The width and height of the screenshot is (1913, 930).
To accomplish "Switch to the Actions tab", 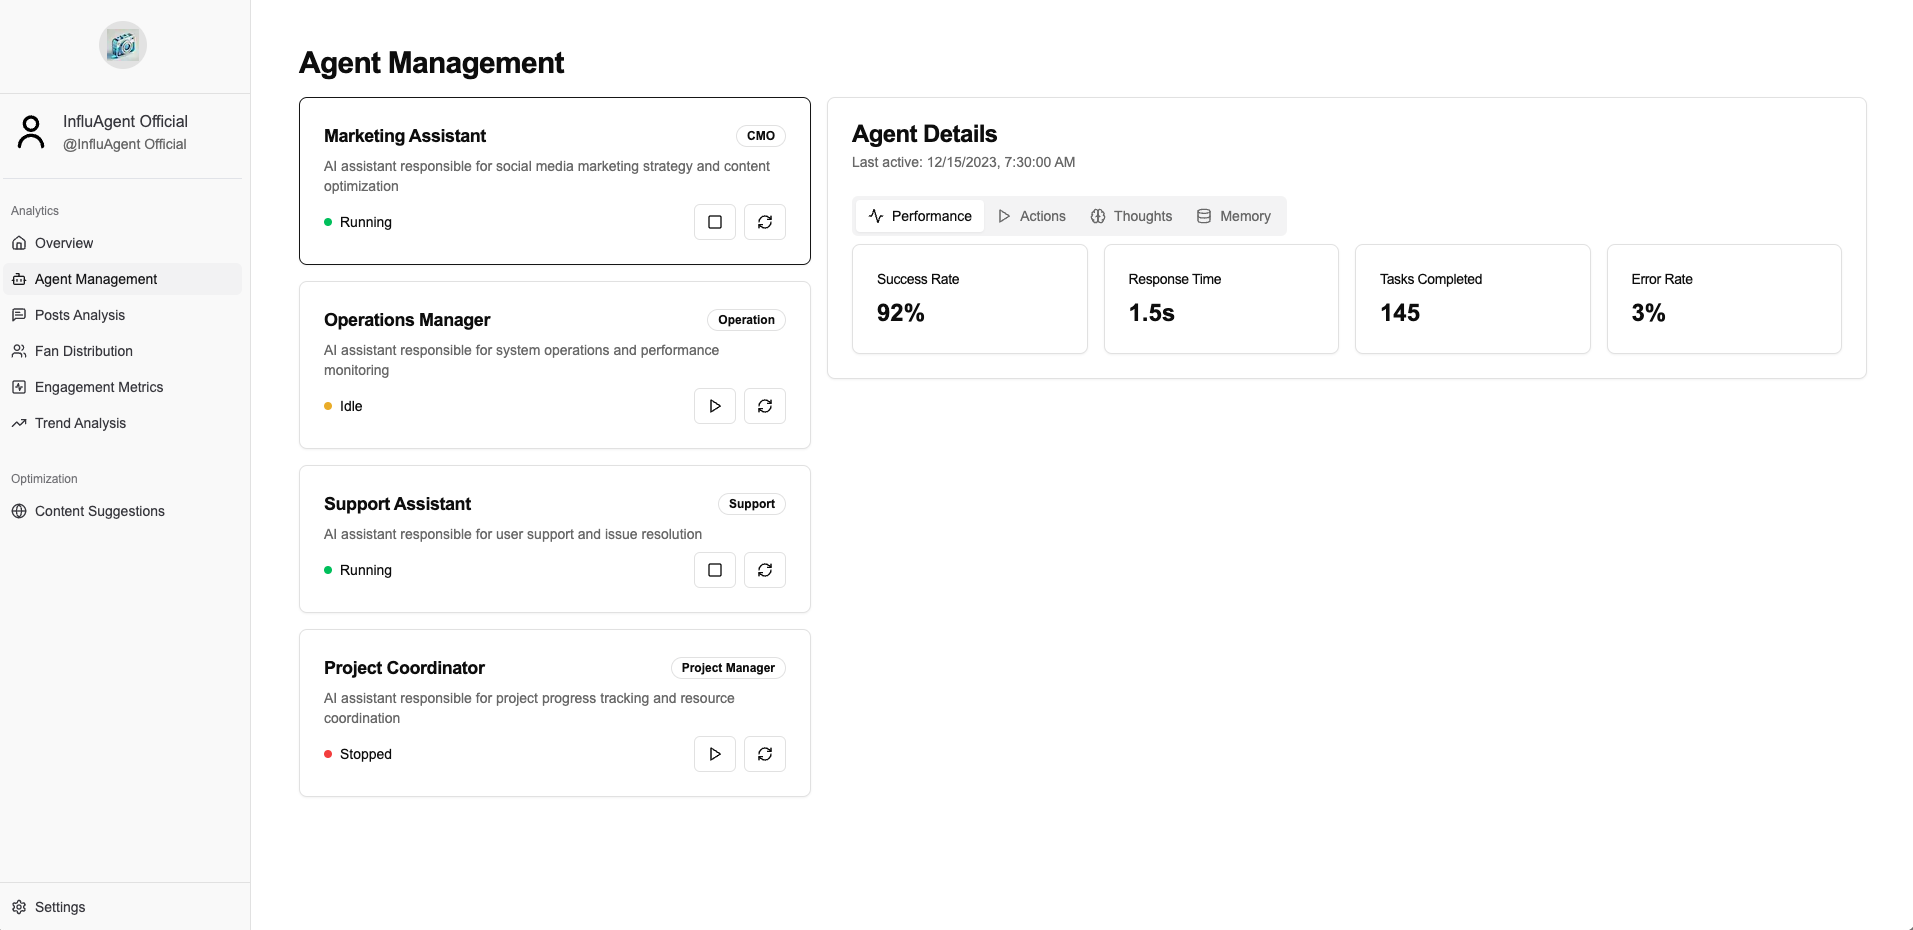I will 1031,216.
